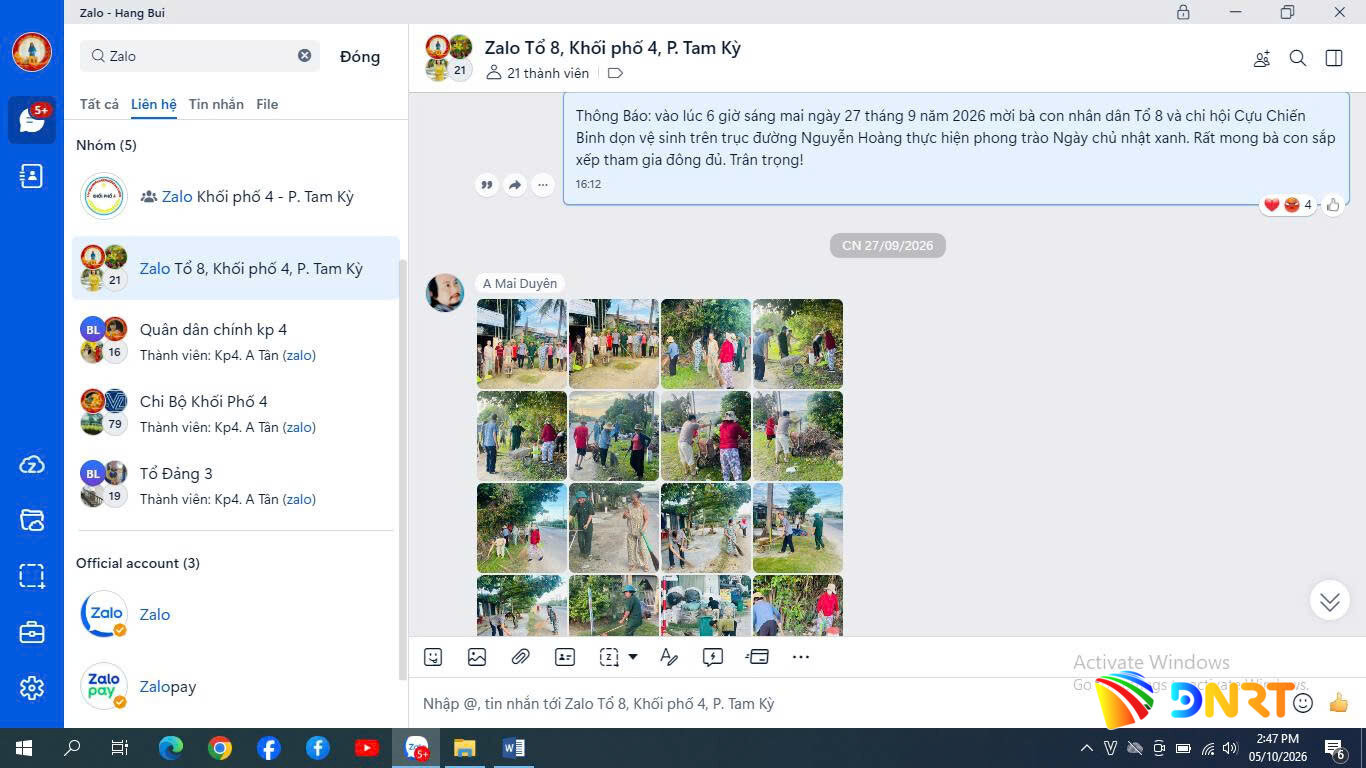1366x768 pixels.
Task: Insert a quick message from toolbar
Action: click(713, 657)
